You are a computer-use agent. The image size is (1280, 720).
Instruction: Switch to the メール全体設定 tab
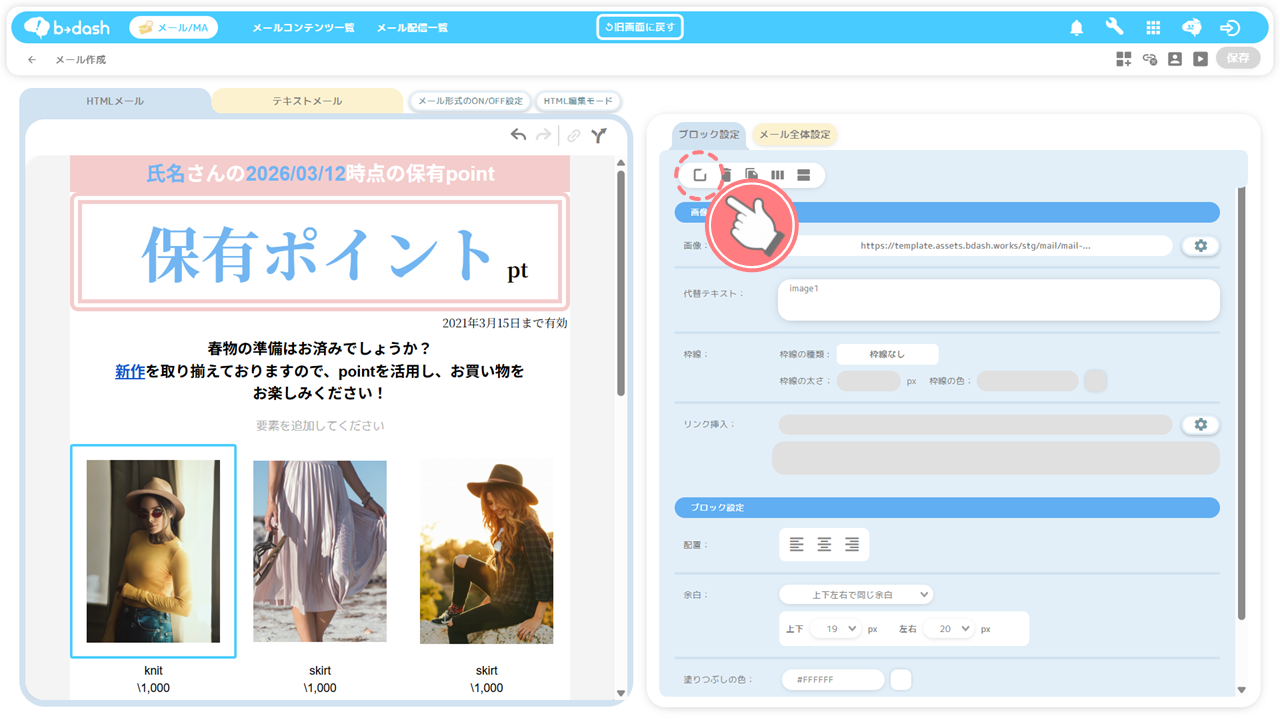pyautogui.click(x=794, y=135)
